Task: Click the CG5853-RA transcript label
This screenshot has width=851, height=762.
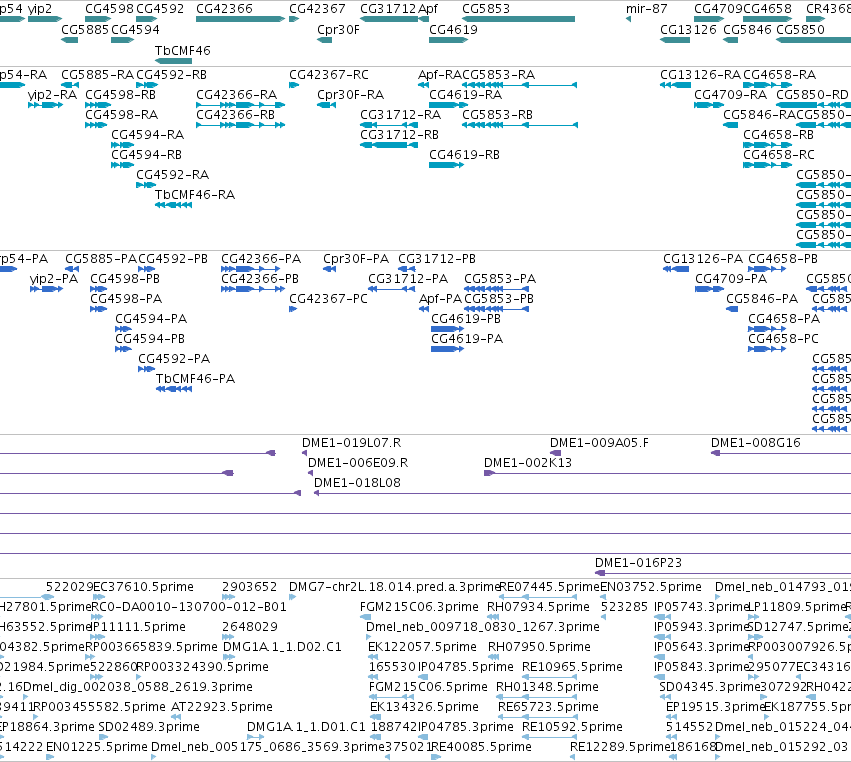Action: (498, 75)
